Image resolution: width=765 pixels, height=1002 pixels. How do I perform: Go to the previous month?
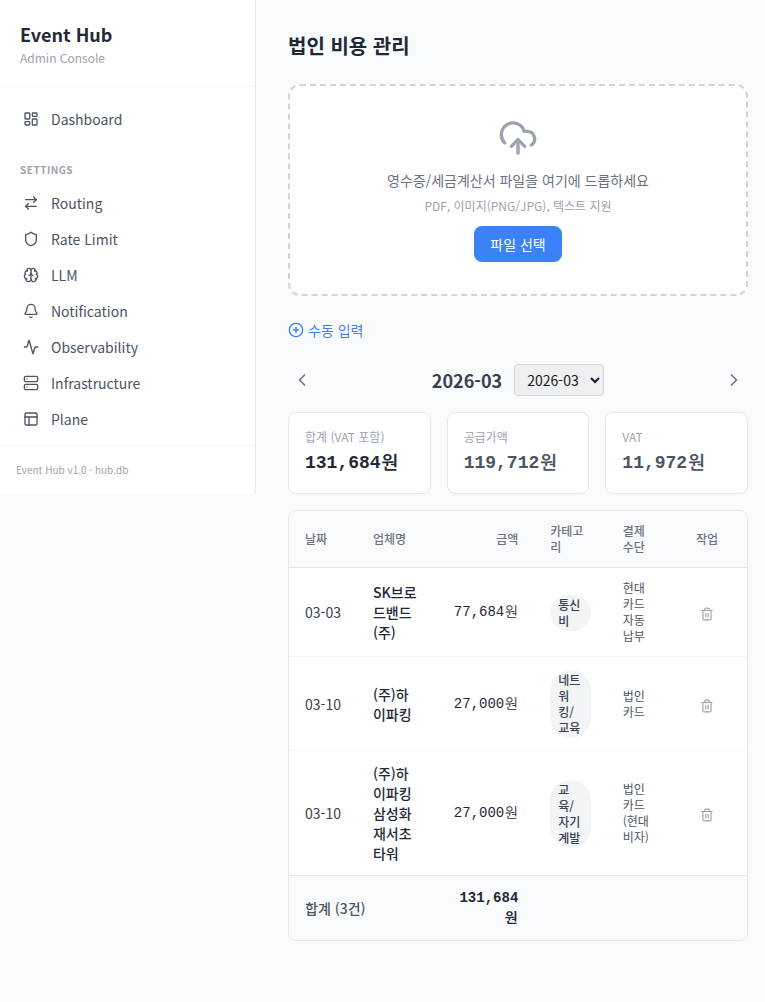(x=302, y=380)
